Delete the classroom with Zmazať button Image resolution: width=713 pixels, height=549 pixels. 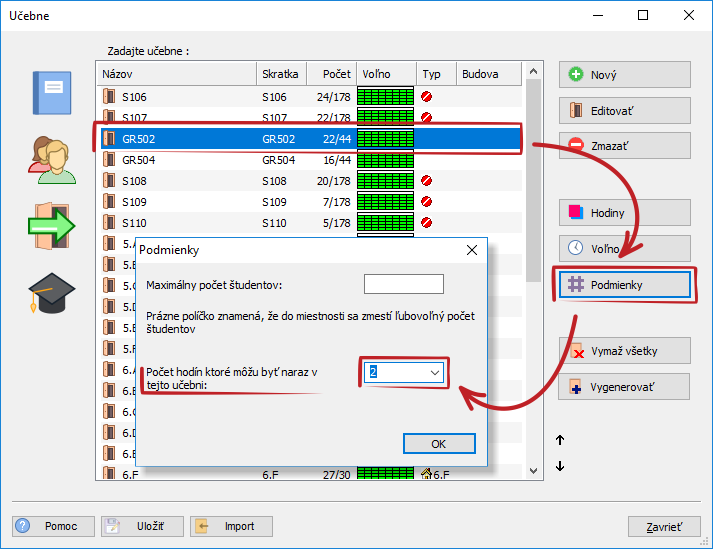click(x=624, y=145)
